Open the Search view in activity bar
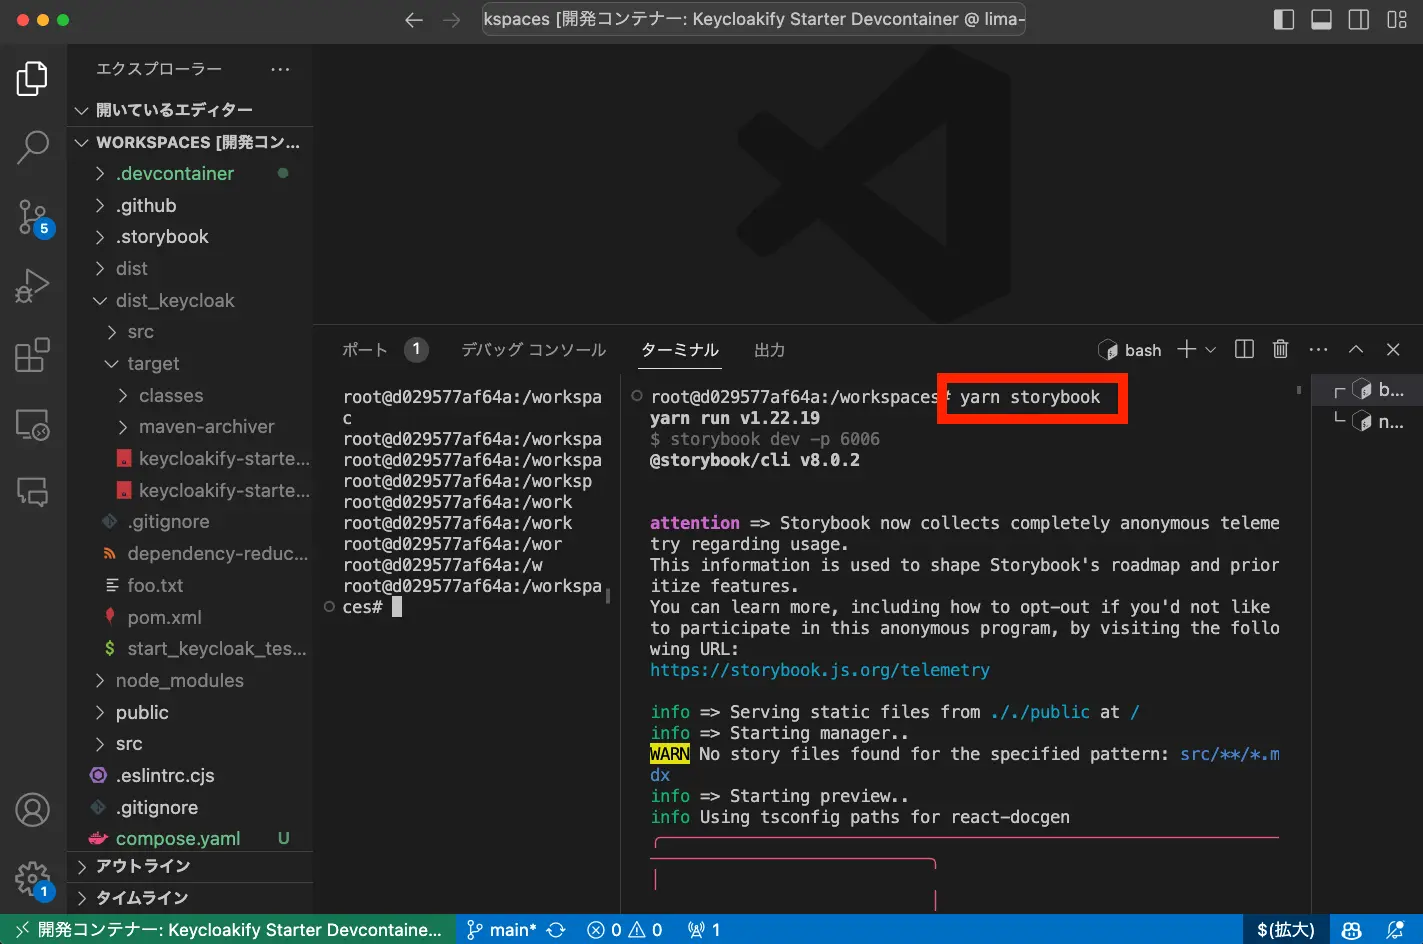1423x944 pixels. [x=32, y=146]
